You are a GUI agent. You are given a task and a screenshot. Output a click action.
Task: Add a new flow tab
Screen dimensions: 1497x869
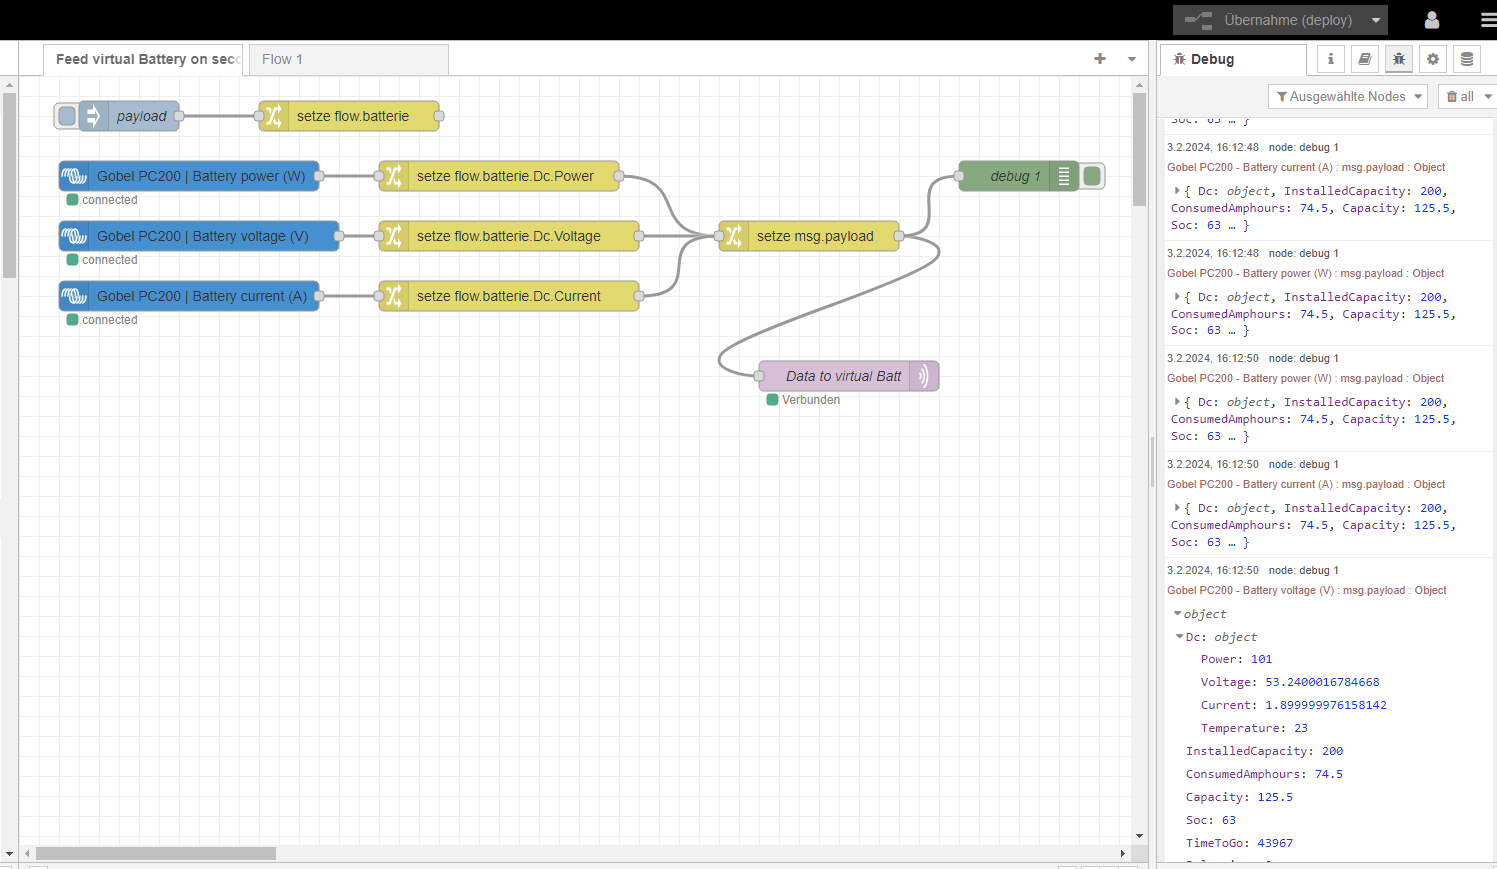[x=1100, y=59]
